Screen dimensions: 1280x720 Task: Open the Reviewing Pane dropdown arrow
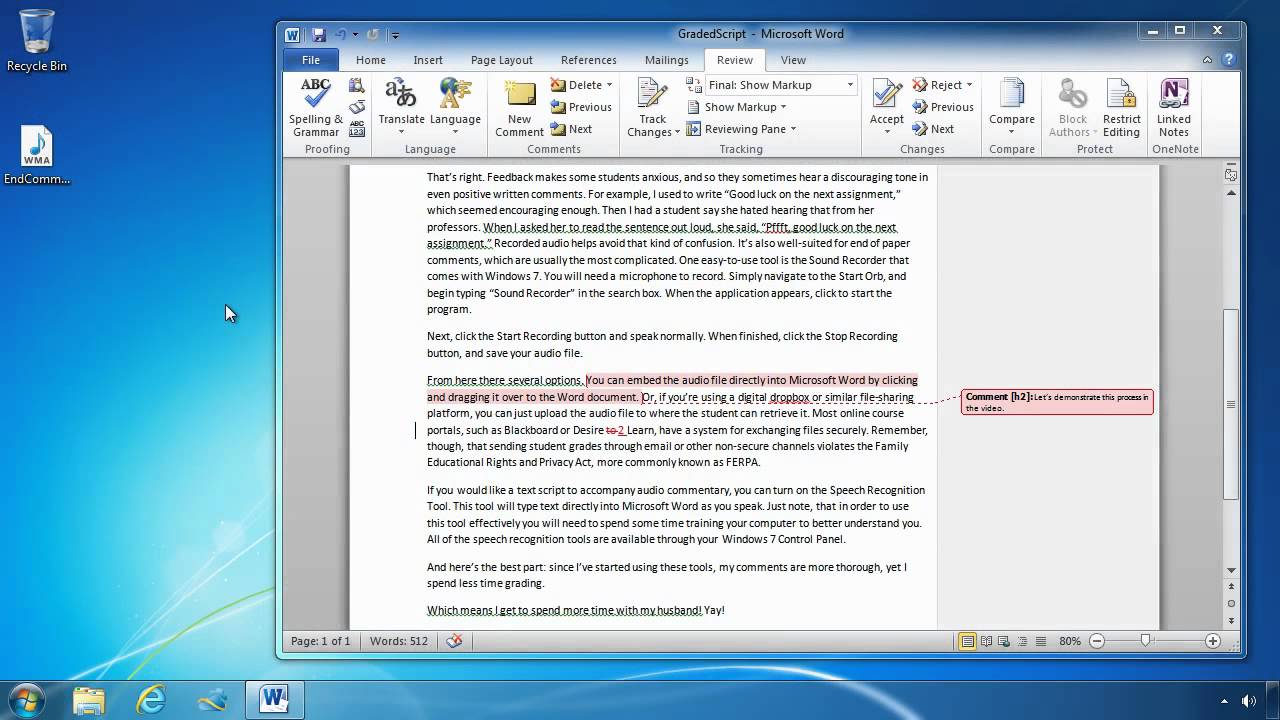(793, 129)
